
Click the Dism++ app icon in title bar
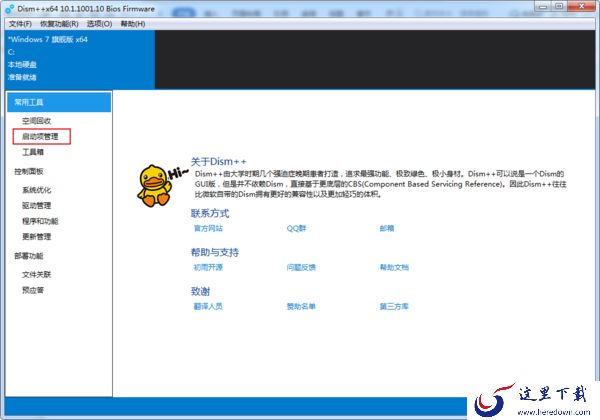(x=10, y=8)
